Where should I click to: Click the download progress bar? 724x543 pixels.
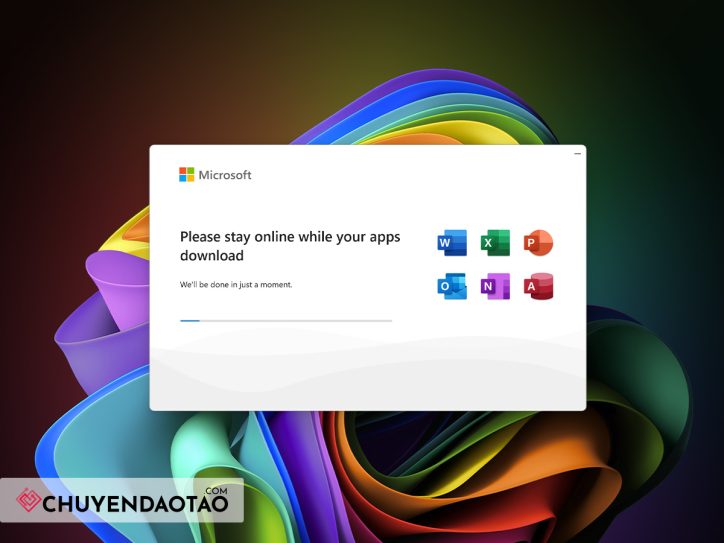pyautogui.click(x=286, y=320)
